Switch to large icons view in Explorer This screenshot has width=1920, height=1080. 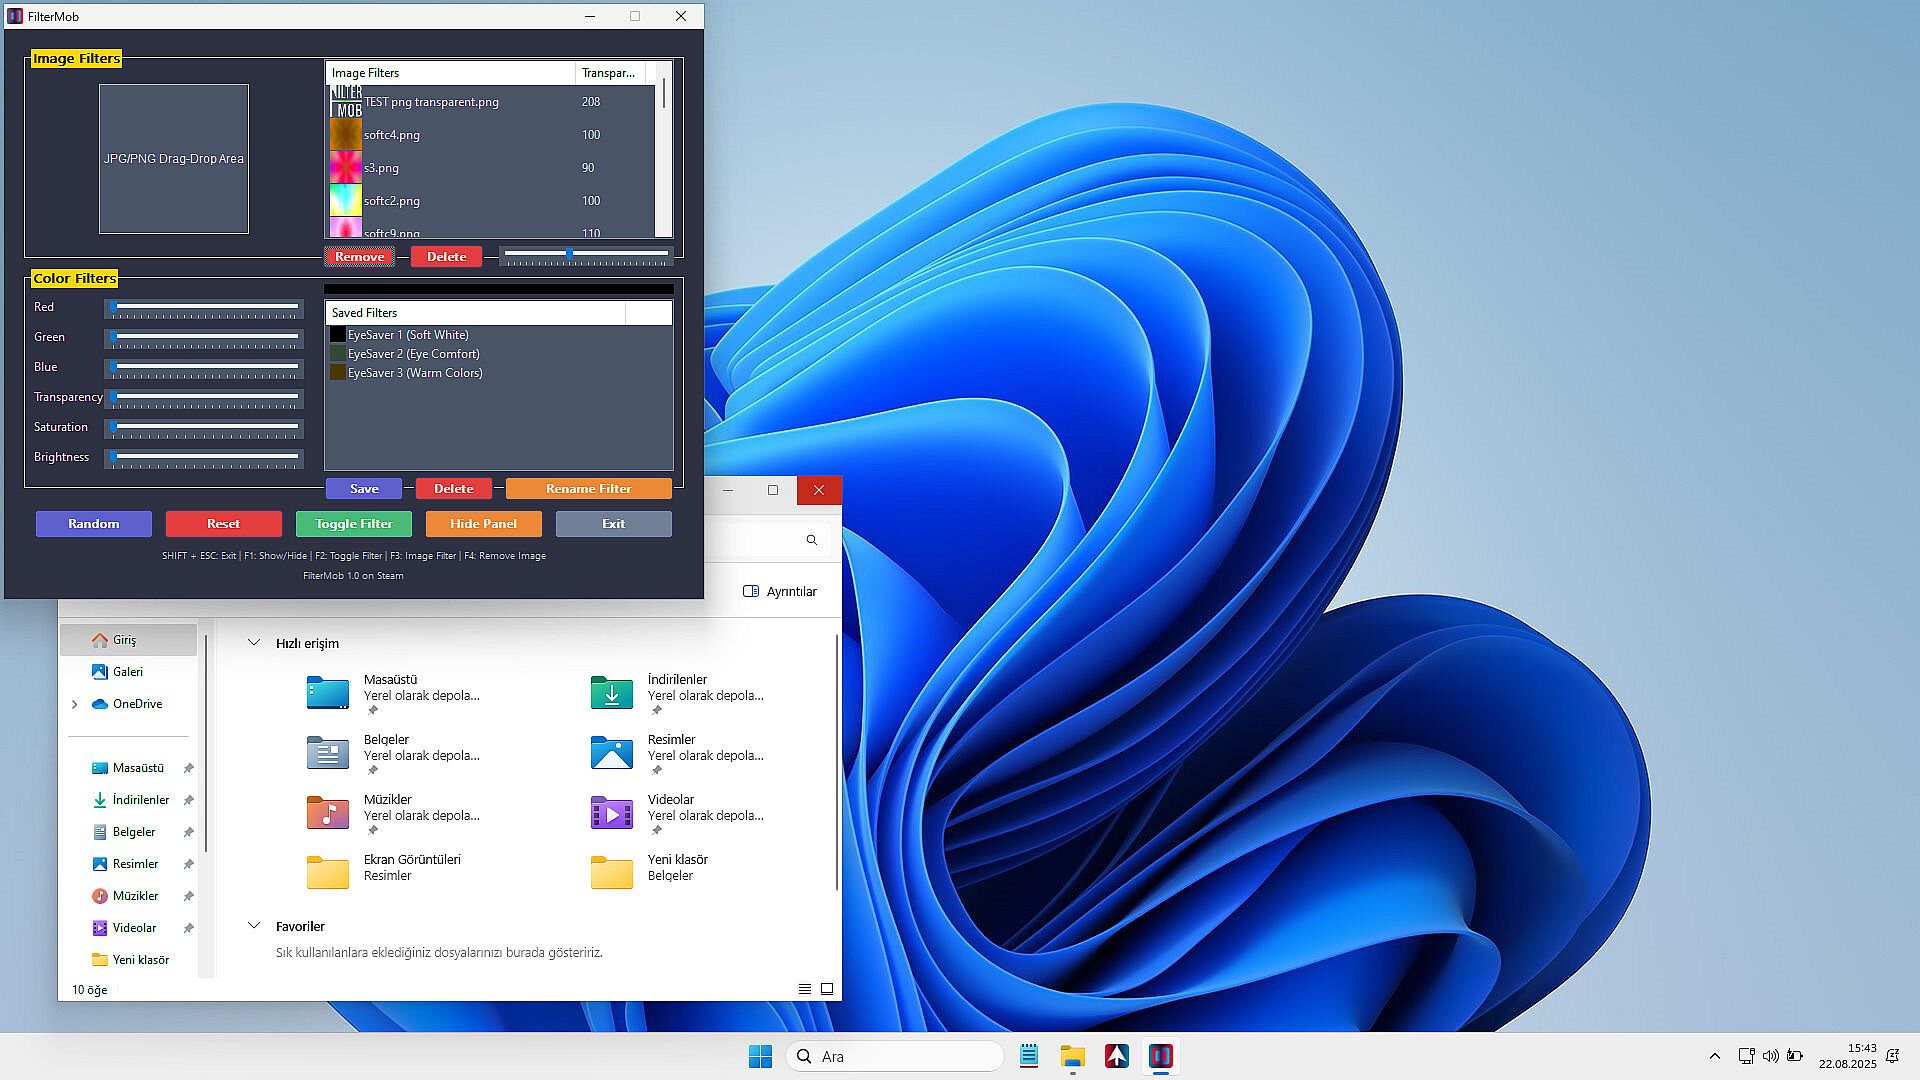point(827,989)
